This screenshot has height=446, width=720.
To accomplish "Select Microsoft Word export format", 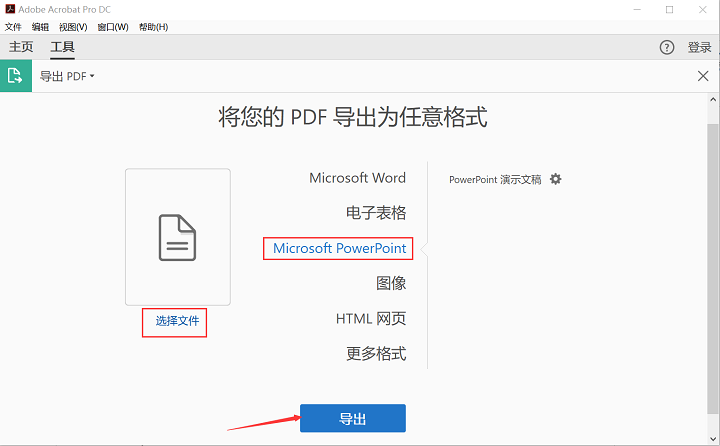I will 357,178.
